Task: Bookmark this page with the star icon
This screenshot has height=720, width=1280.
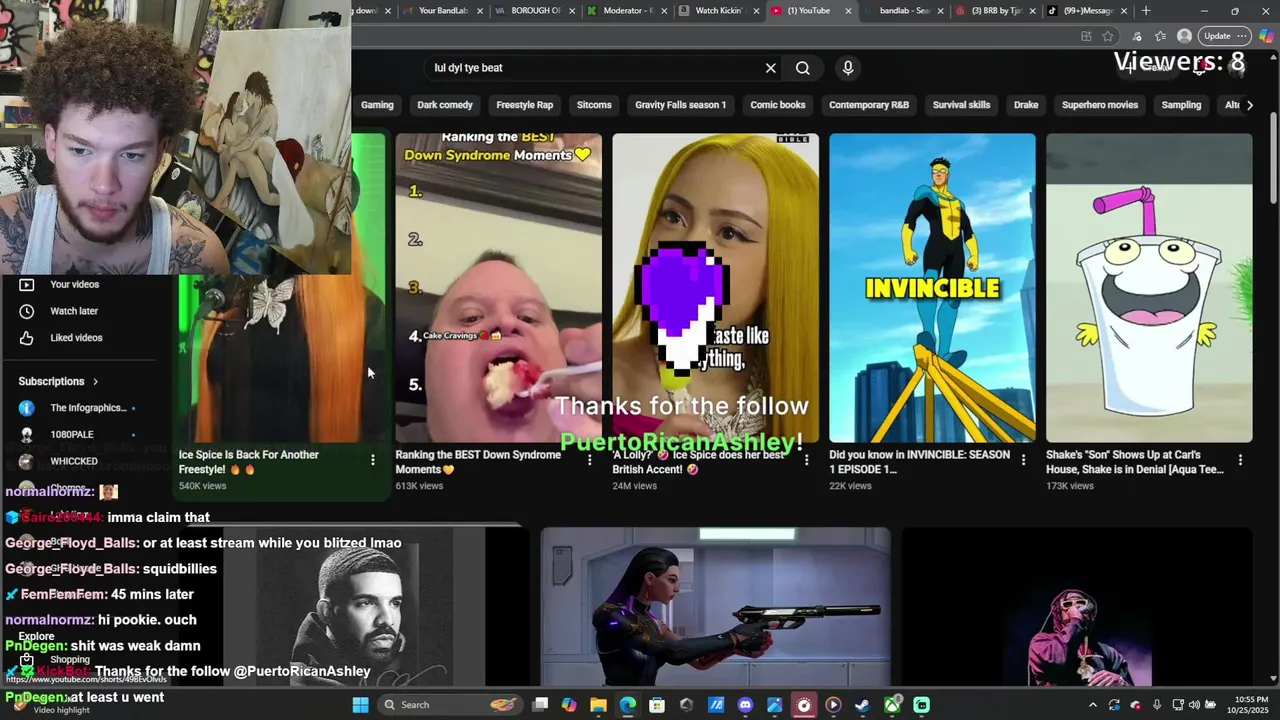Action: pyautogui.click(x=1108, y=36)
